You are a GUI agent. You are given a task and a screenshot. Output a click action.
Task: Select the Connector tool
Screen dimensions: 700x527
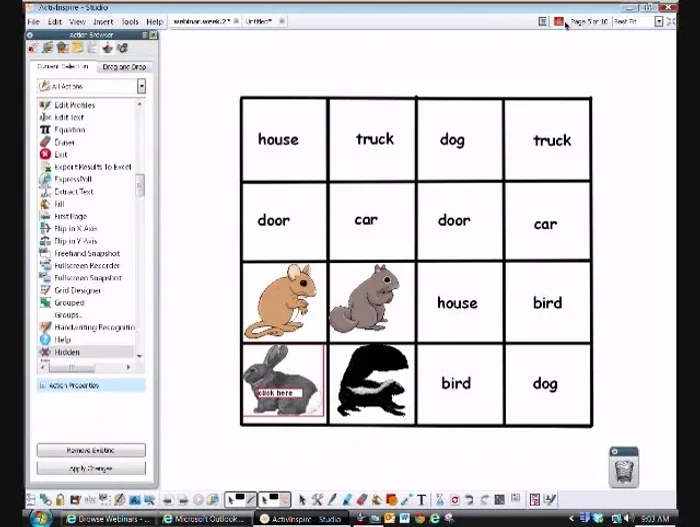click(x=407, y=500)
